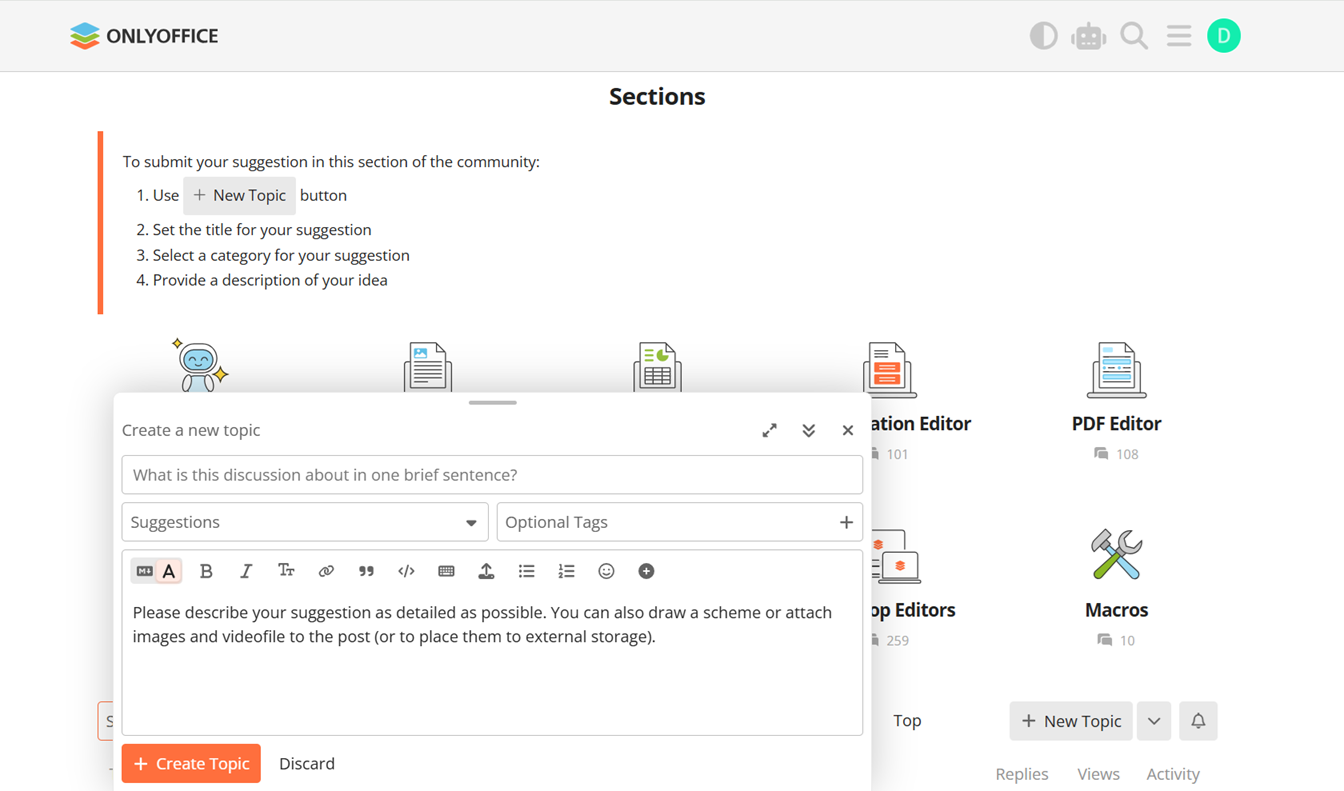
Task: Switch to the Top tab
Action: [907, 720]
